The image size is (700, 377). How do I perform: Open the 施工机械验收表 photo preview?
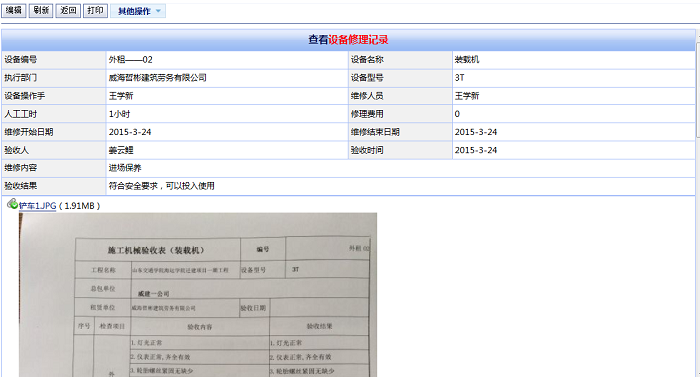tap(198, 295)
